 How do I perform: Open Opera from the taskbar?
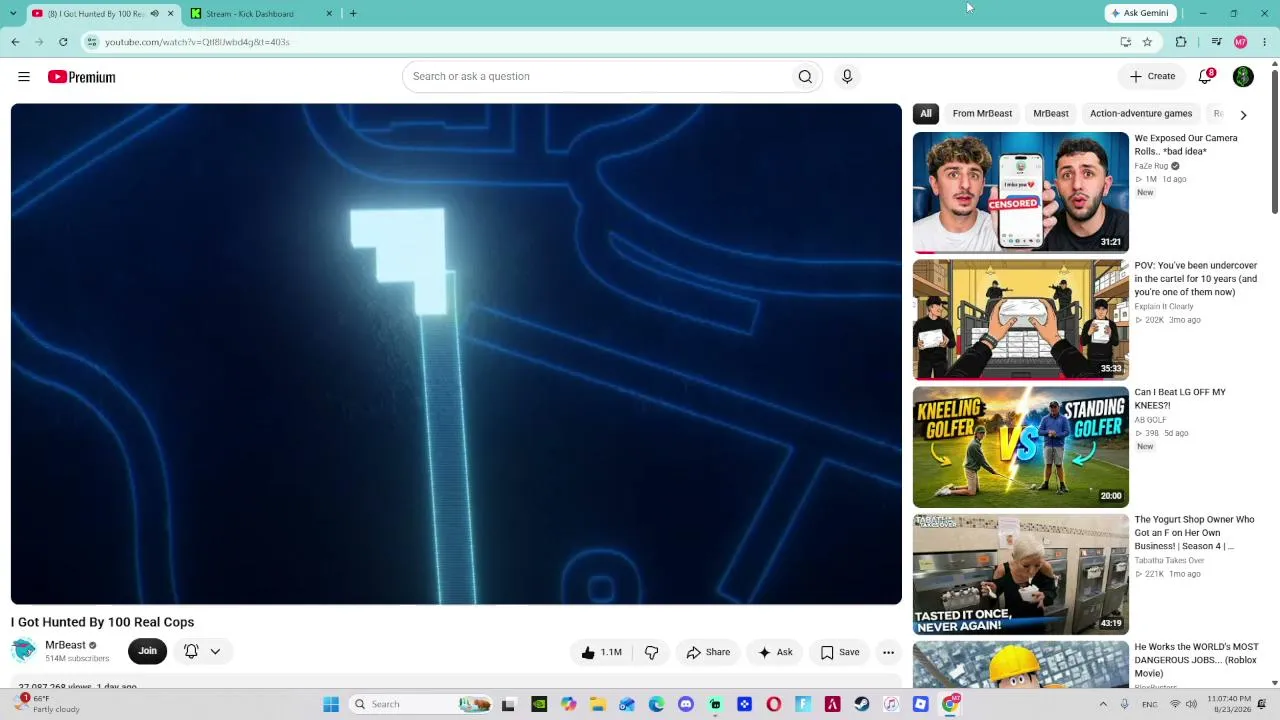tap(774, 704)
